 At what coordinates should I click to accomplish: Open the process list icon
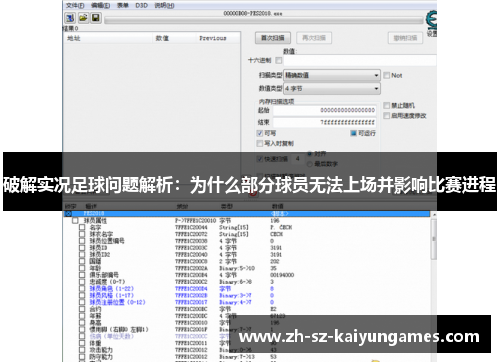coord(70,18)
